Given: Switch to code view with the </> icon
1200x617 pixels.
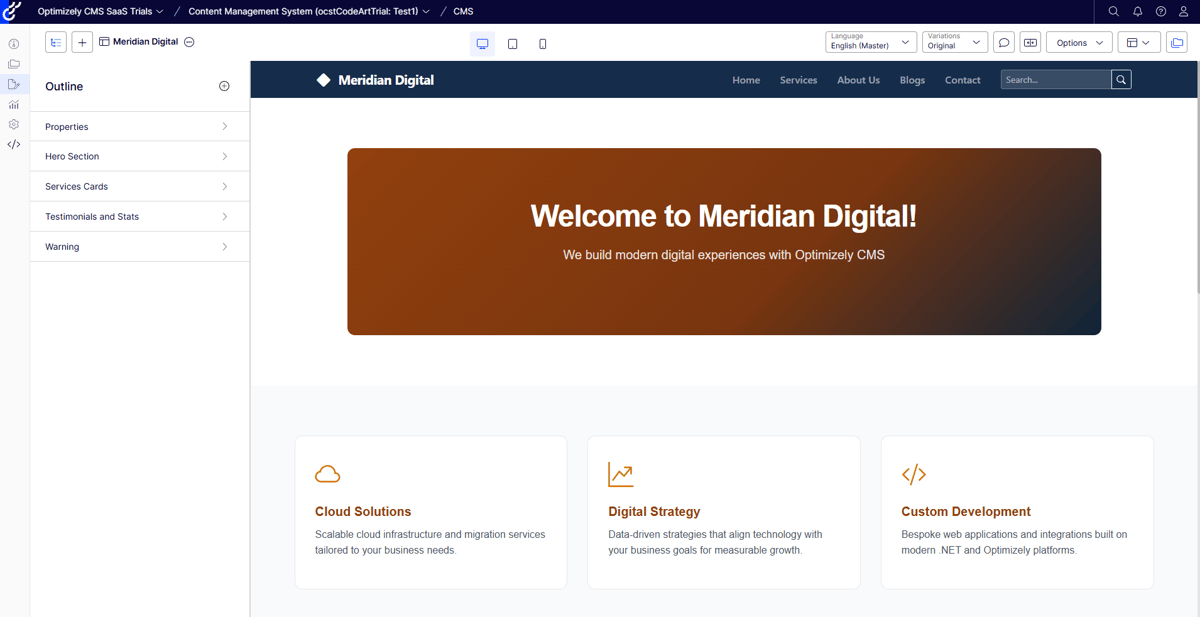Looking at the screenshot, I should point(13,144).
